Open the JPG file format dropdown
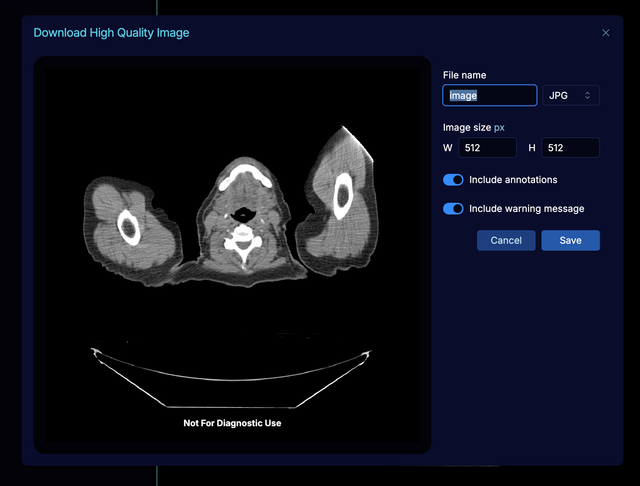640x486 pixels. (569, 96)
